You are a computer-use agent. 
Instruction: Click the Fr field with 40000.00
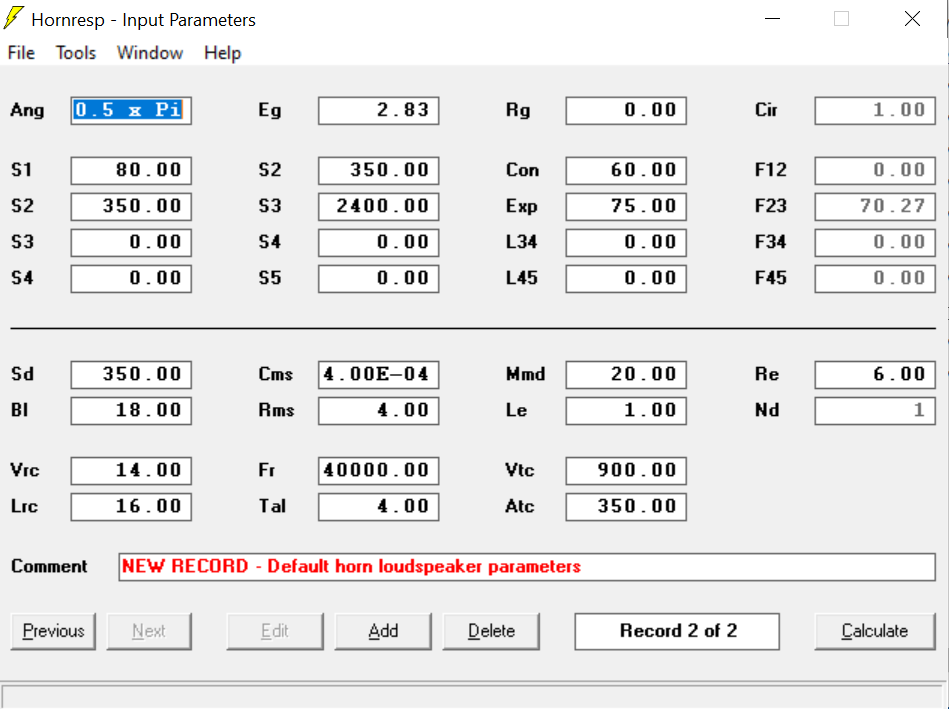pyautogui.click(x=379, y=471)
